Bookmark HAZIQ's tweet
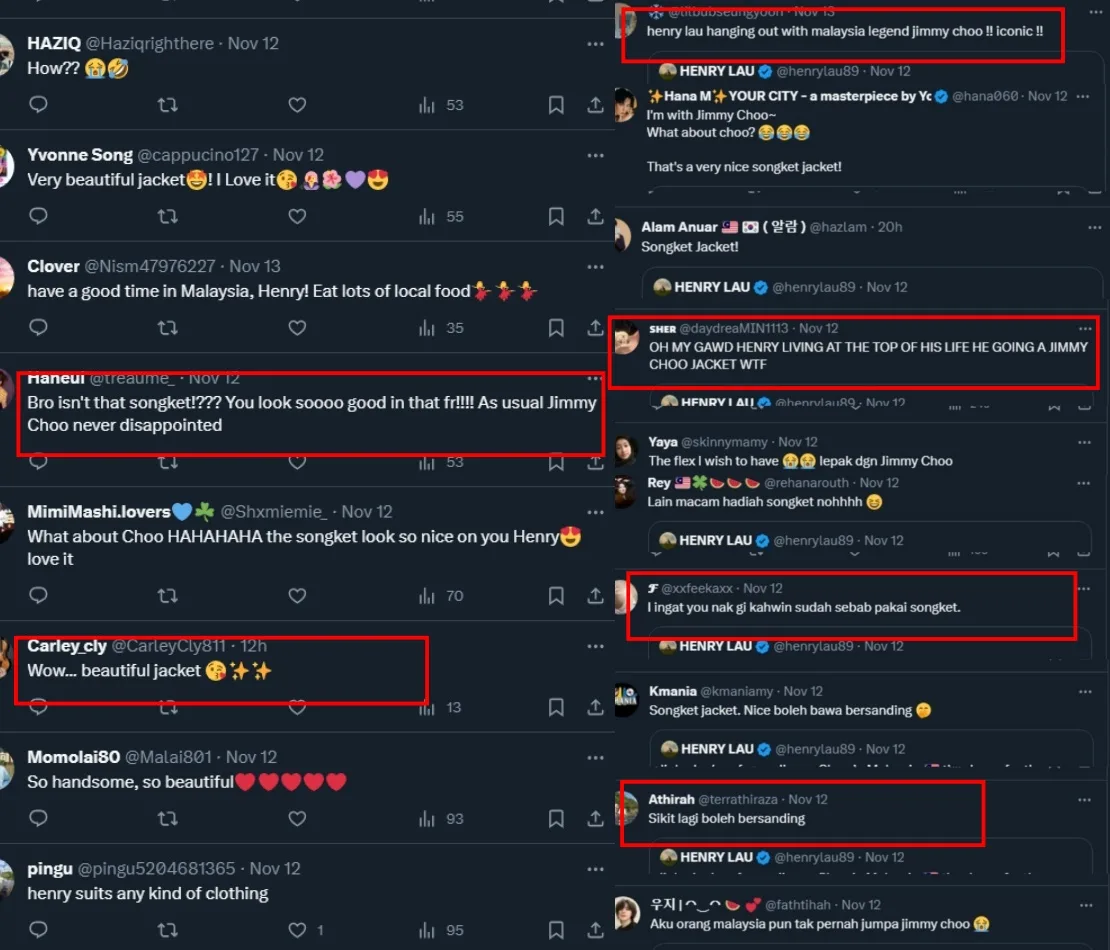1110x950 pixels. 556,105
